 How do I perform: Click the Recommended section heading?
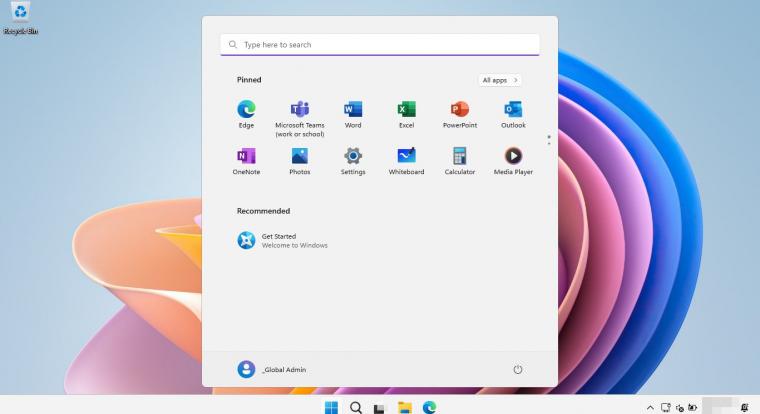[263, 211]
